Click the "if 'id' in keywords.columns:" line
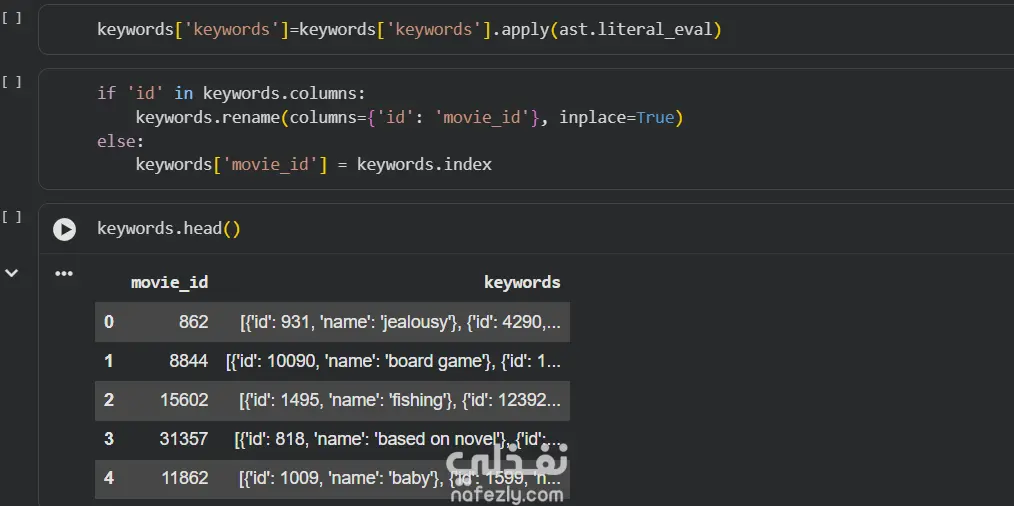This screenshot has height=506, width=1014. tap(232, 94)
